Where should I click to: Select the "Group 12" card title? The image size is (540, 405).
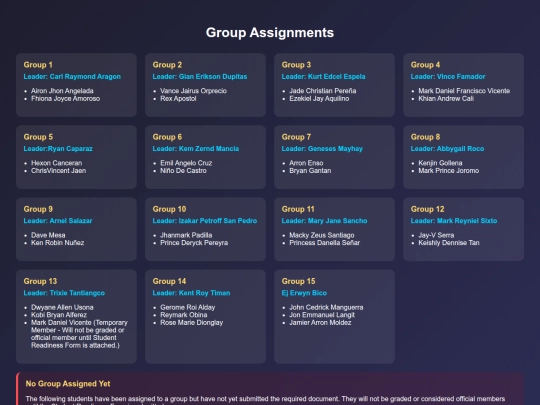pyautogui.click(x=427, y=209)
